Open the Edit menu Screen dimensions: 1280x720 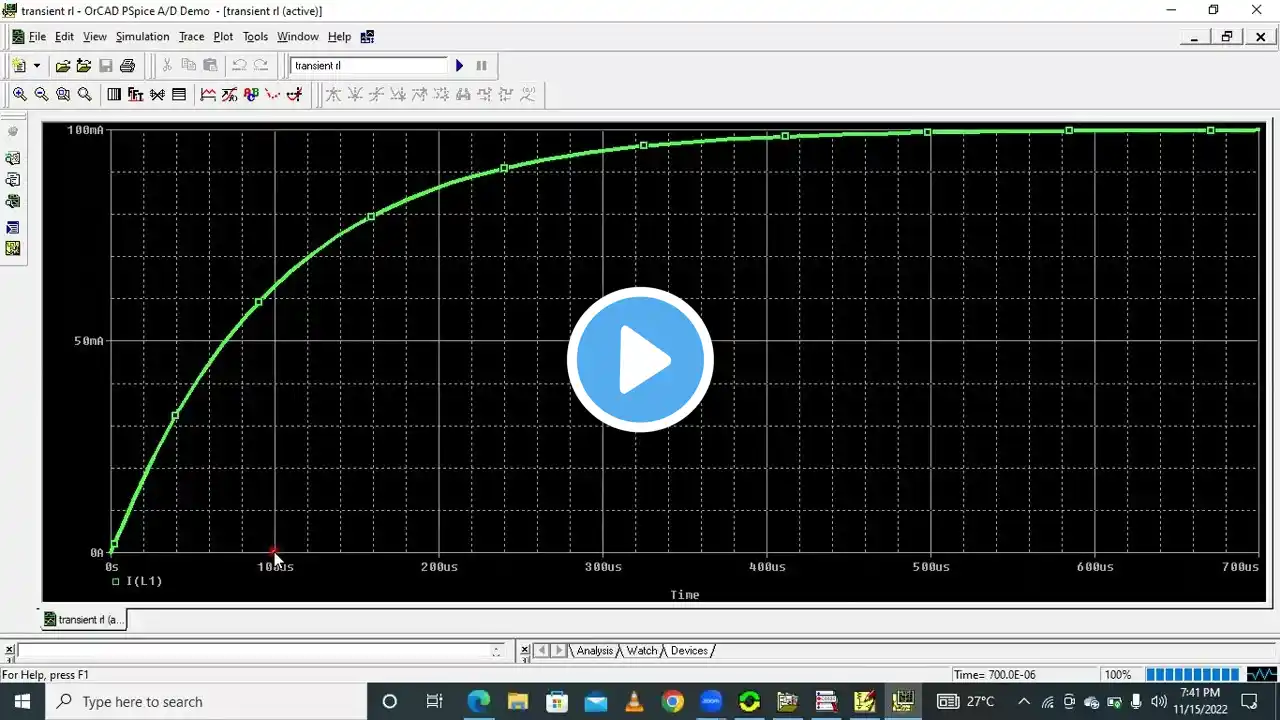point(64,36)
